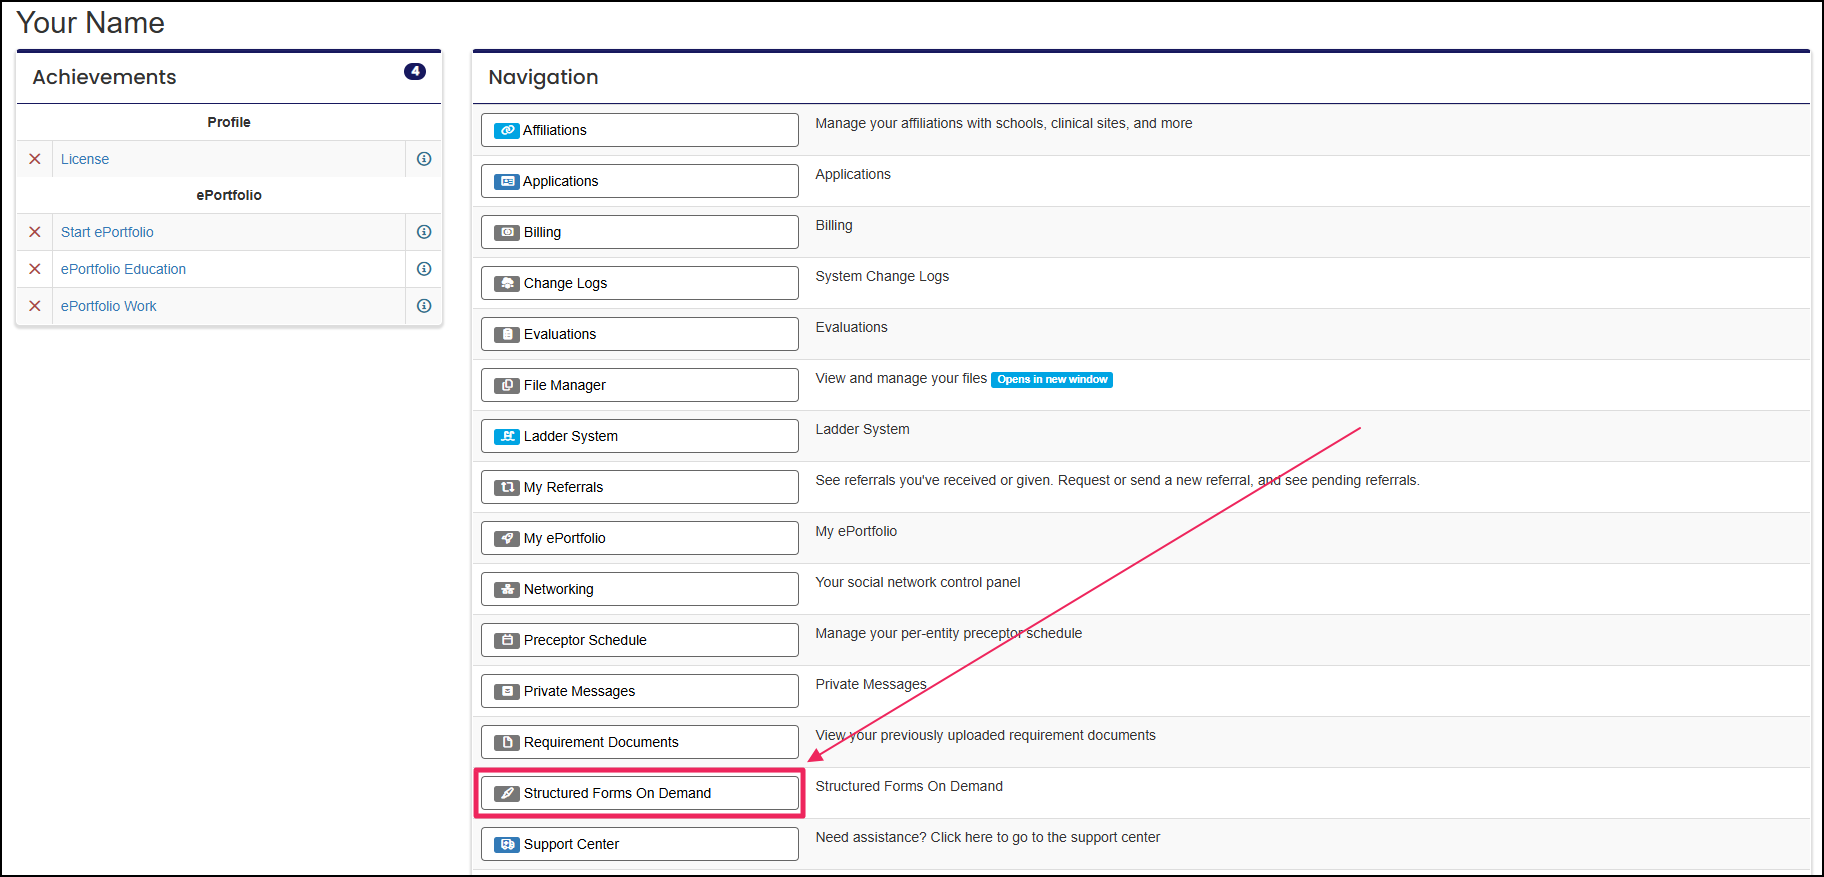Click 'See referrals you've received or given' text
This screenshot has width=1824, height=877.
point(1117,480)
